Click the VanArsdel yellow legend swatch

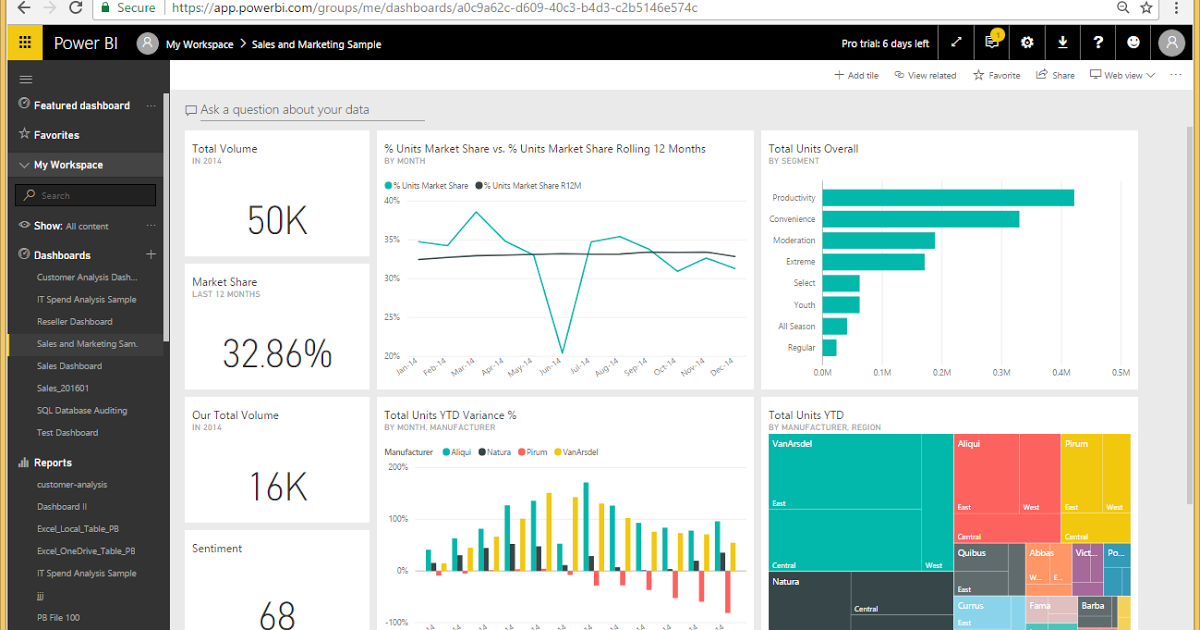pos(557,452)
